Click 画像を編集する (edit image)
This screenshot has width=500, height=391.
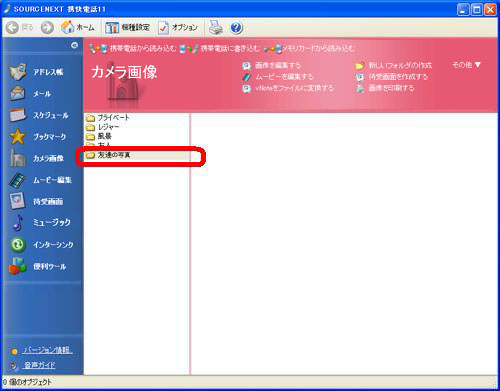click(272, 65)
